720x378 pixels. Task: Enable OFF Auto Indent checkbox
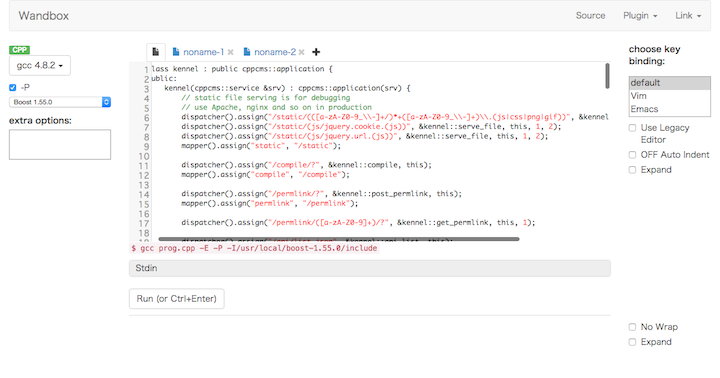tap(632, 155)
